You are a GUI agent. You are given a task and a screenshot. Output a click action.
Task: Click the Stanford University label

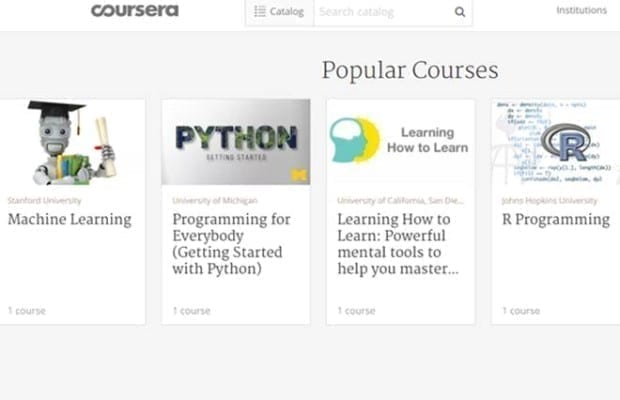click(x=44, y=200)
